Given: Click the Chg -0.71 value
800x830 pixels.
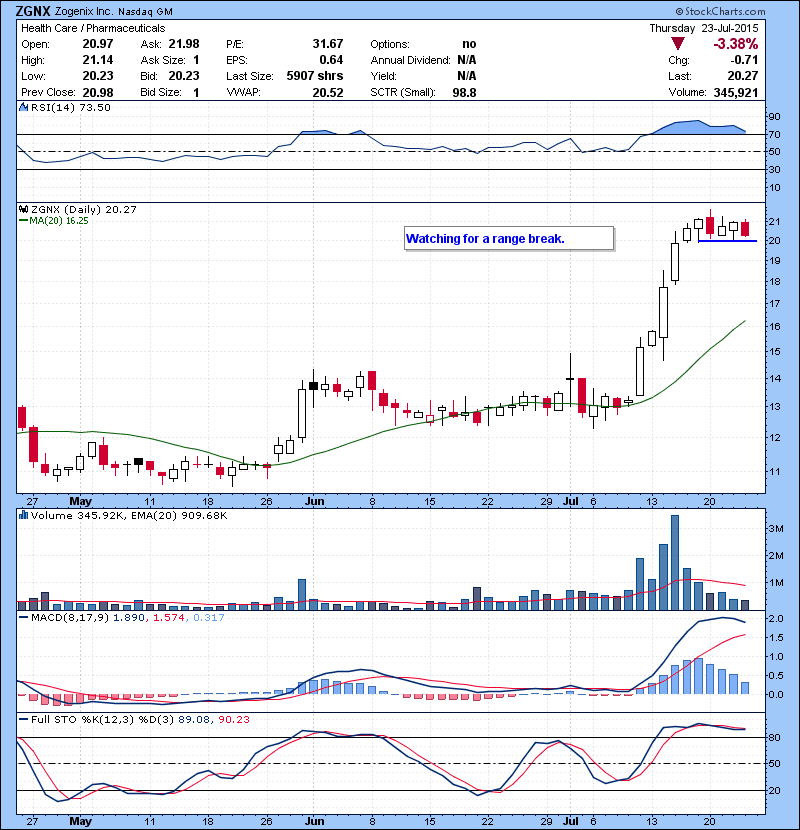Looking at the screenshot, I should click(745, 60).
